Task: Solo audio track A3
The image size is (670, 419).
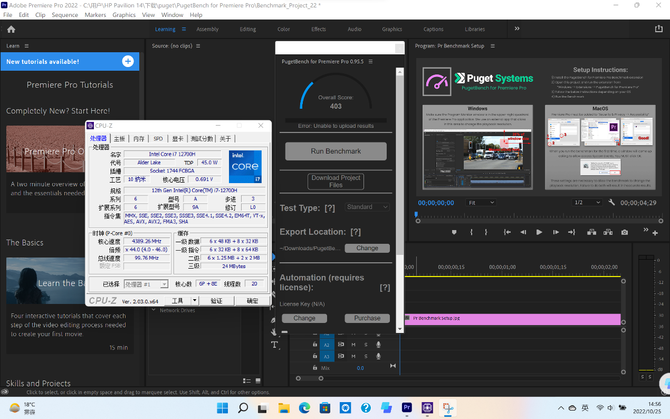Action: [364, 356]
